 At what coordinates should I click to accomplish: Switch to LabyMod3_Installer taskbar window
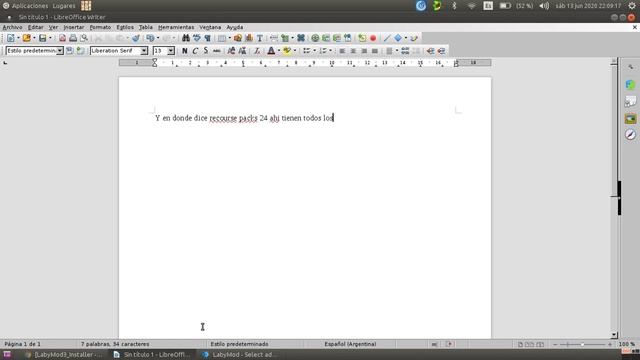pos(64,355)
